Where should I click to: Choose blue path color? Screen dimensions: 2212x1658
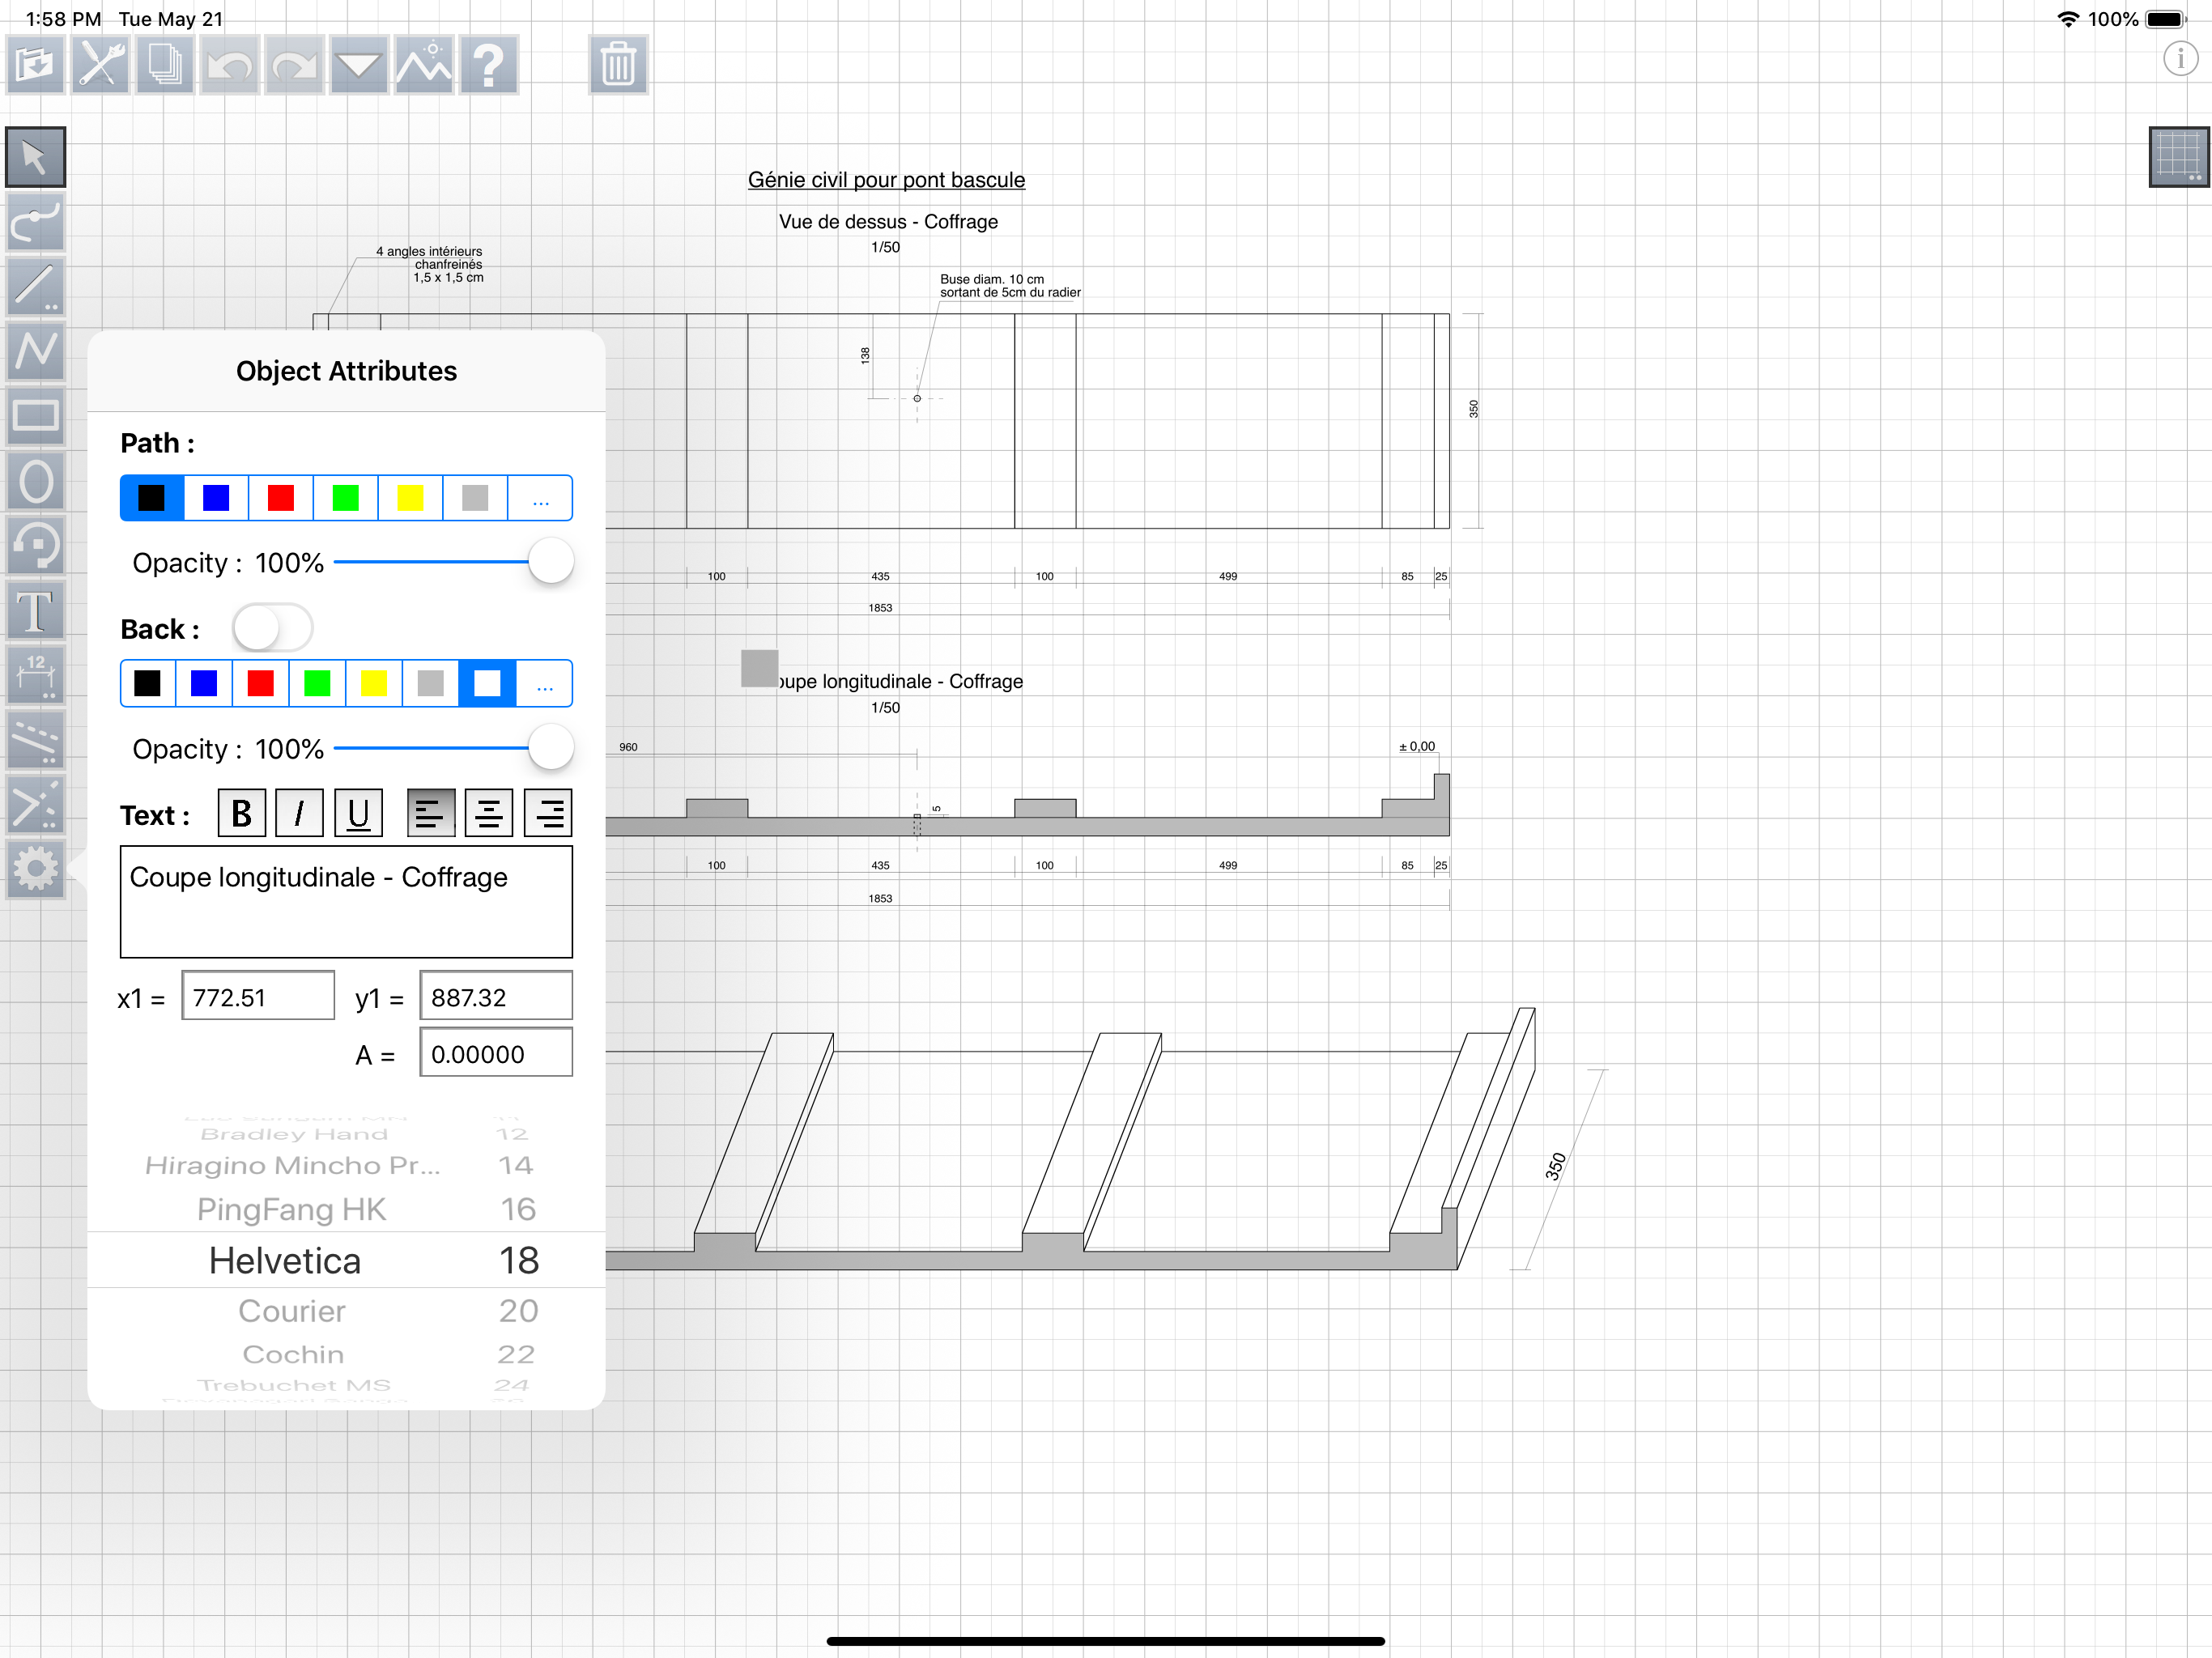point(216,498)
